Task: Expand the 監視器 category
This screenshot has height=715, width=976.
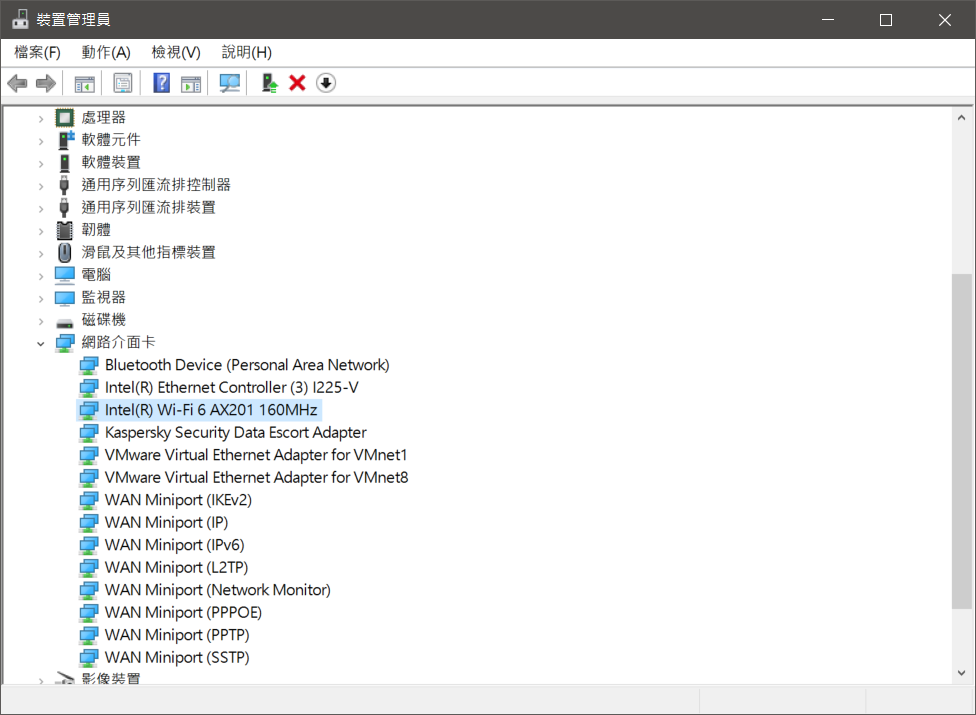Action: (x=41, y=299)
